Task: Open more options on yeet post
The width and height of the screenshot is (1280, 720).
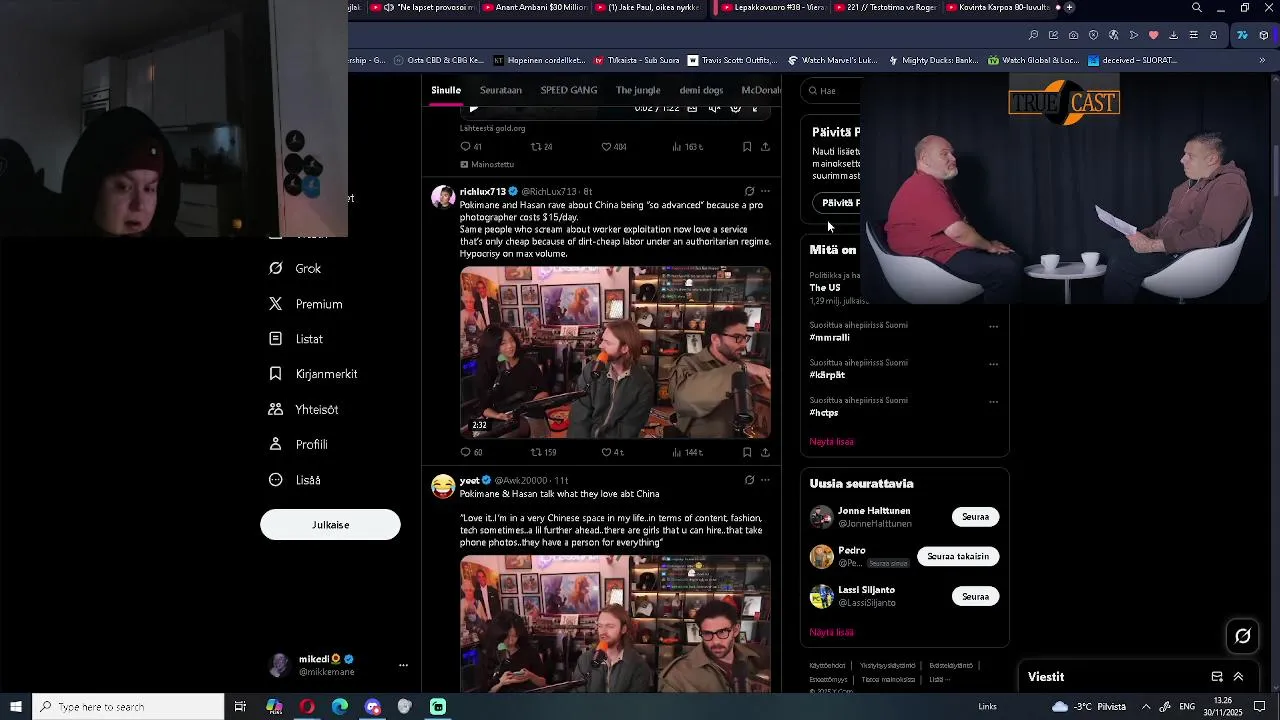Action: pos(765,480)
